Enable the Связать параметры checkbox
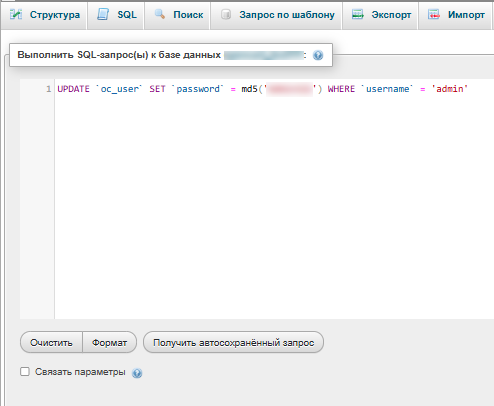494x406 pixels. pos(25,371)
